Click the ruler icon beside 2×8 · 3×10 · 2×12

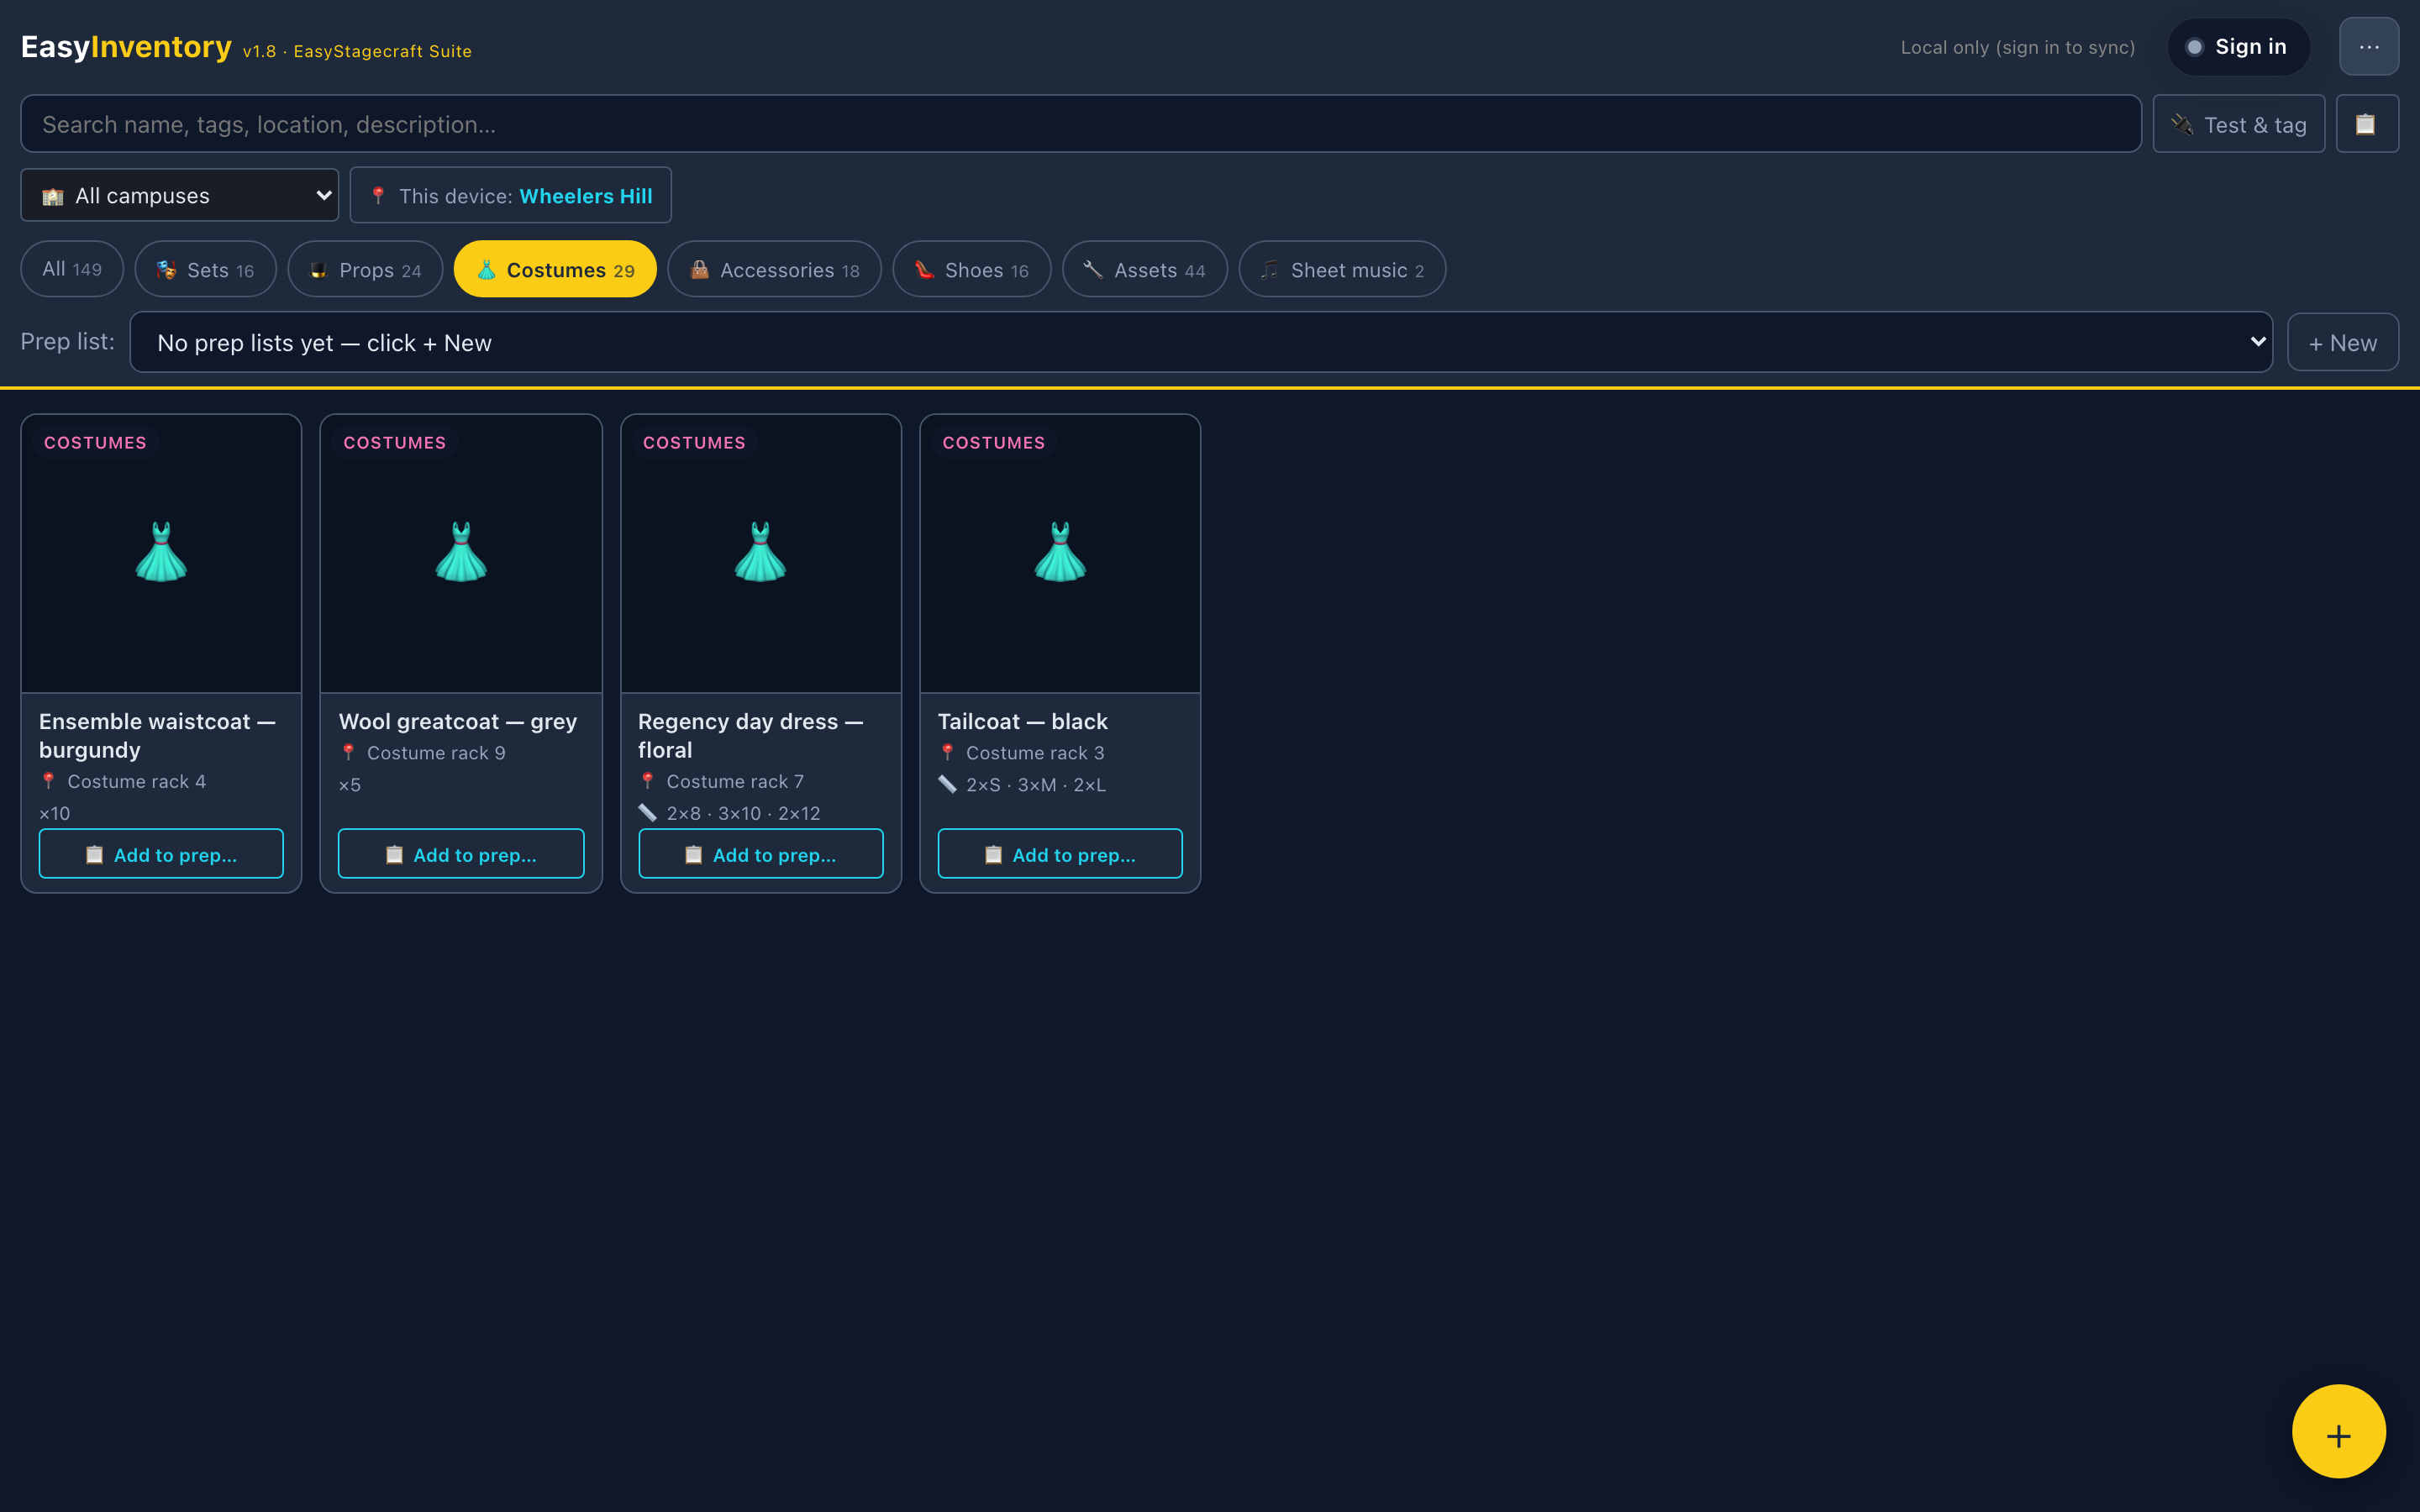pos(647,813)
